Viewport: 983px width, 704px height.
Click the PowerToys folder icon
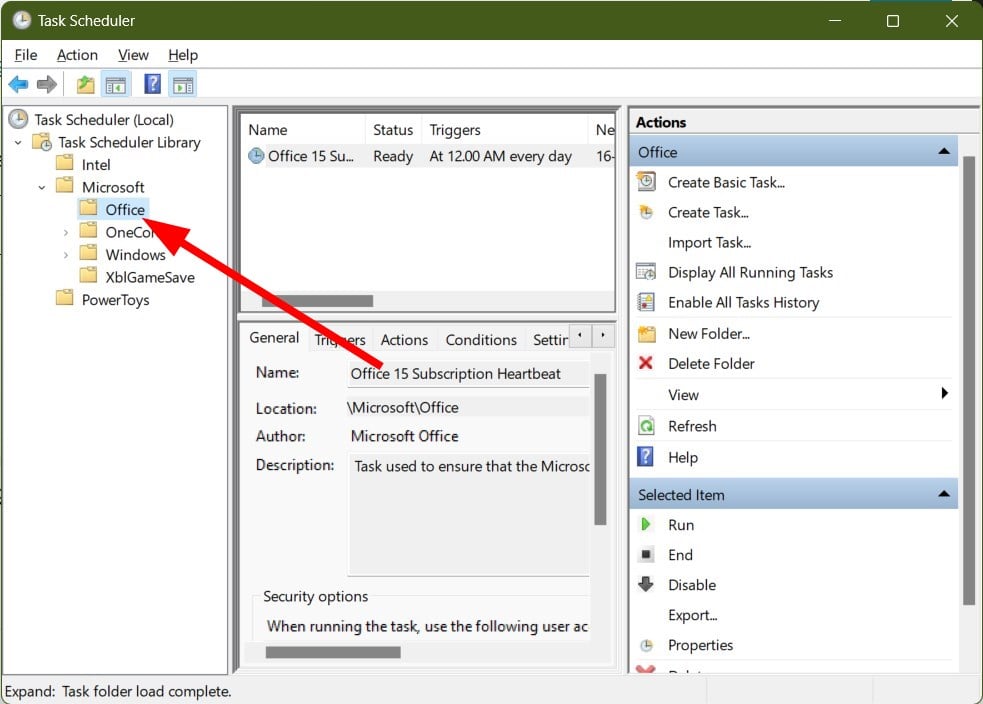pos(65,298)
